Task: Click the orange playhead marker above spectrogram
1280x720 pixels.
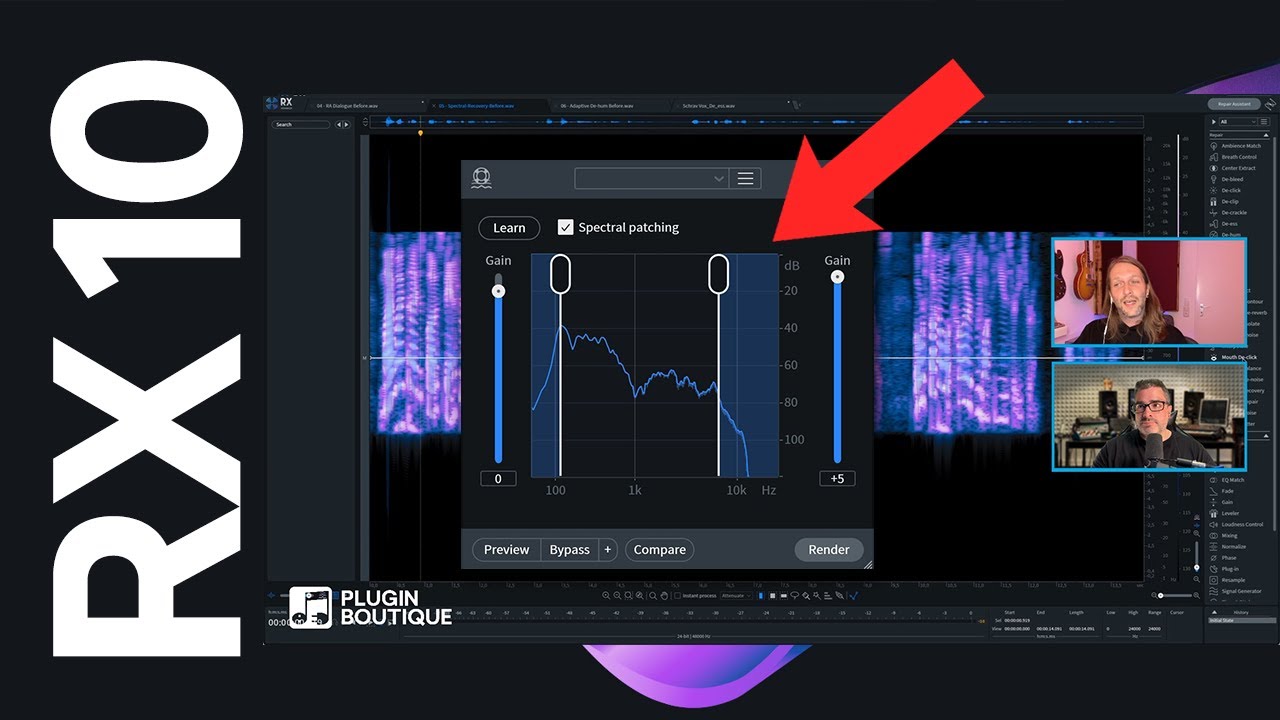Action: pyautogui.click(x=420, y=132)
